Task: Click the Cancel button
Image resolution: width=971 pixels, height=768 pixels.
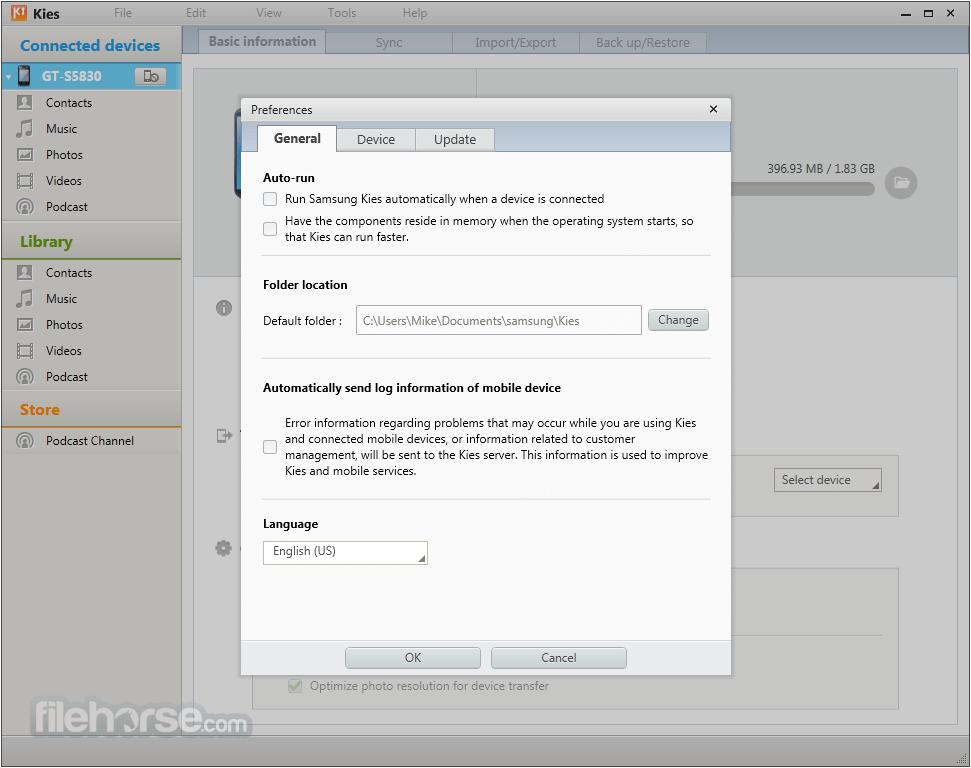Action: [x=559, y=658]
